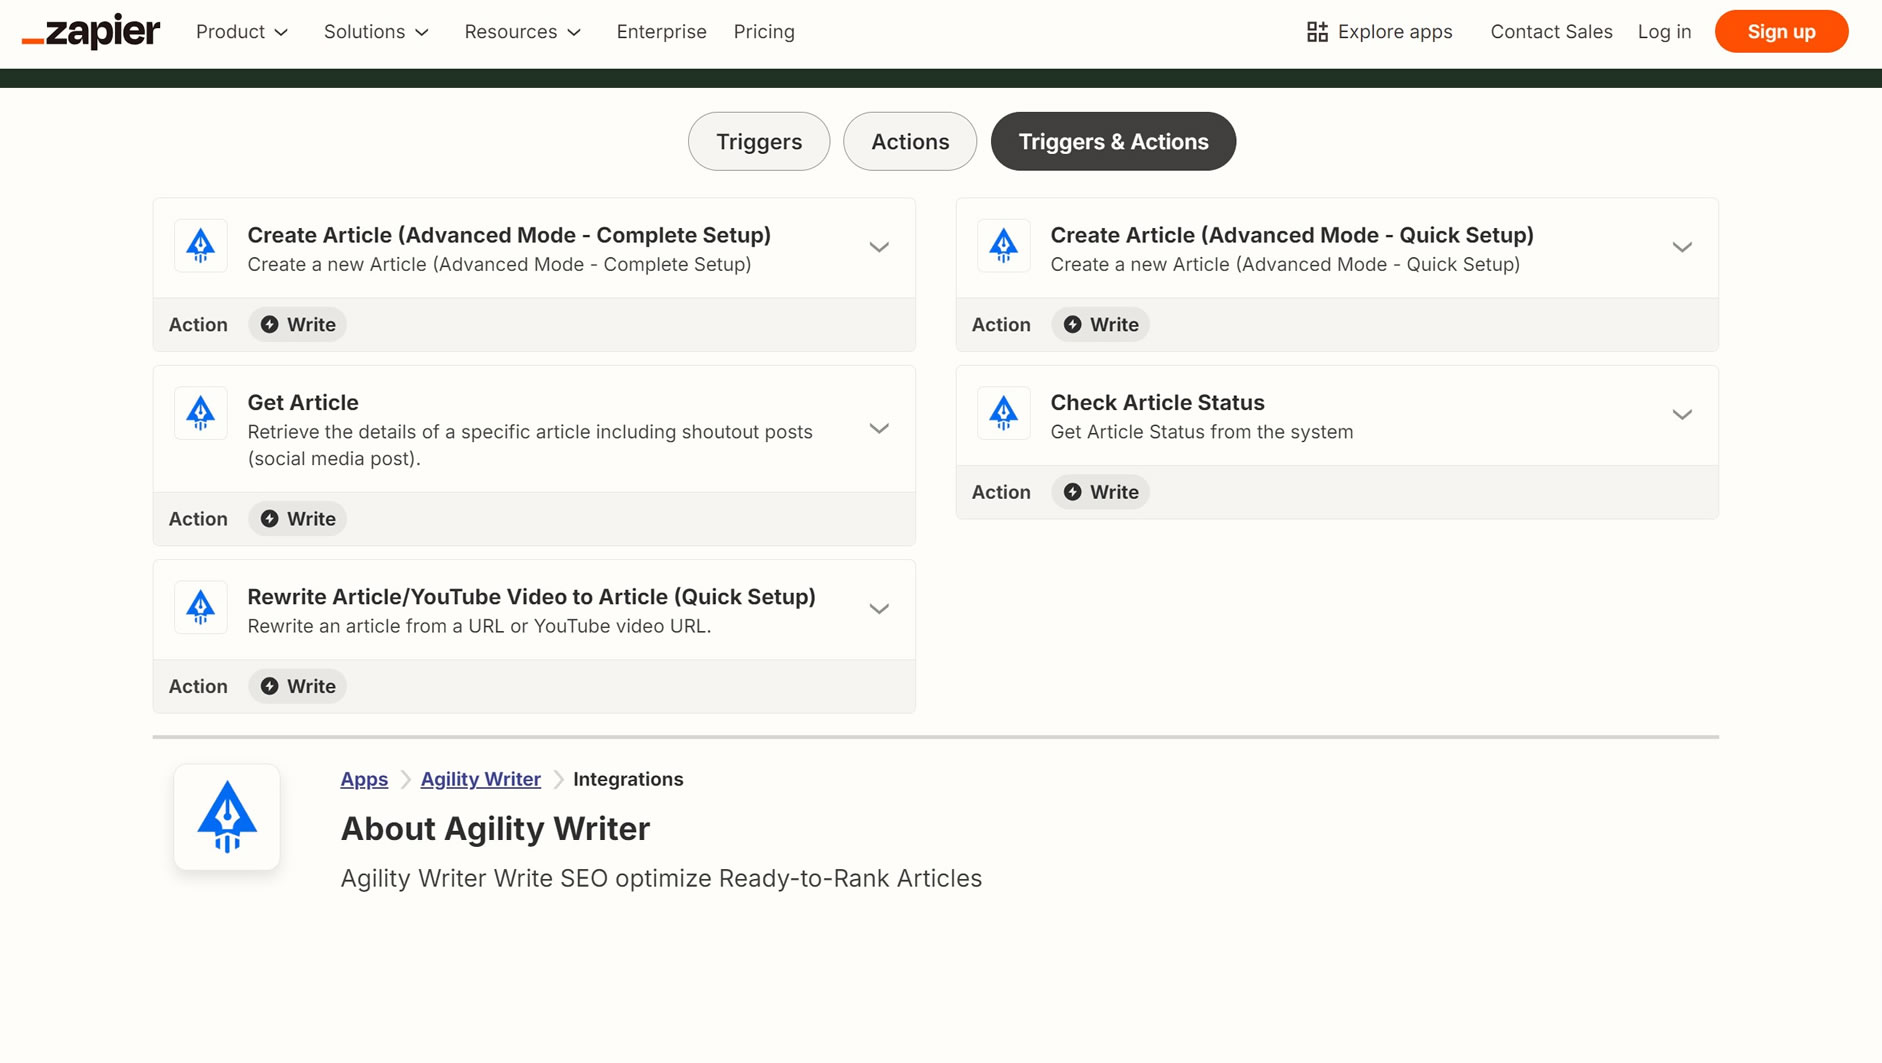Click 'Get Article Status from the system' description

click(x=1202, y=432)
